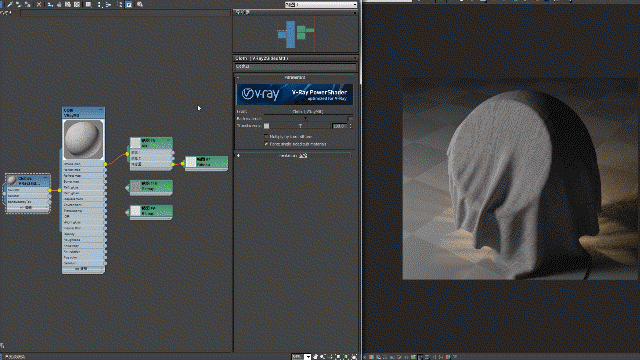The image size is (640, 360).
Task: Click the material name text field
Action: pyautogui.click(x=296, y=66)
